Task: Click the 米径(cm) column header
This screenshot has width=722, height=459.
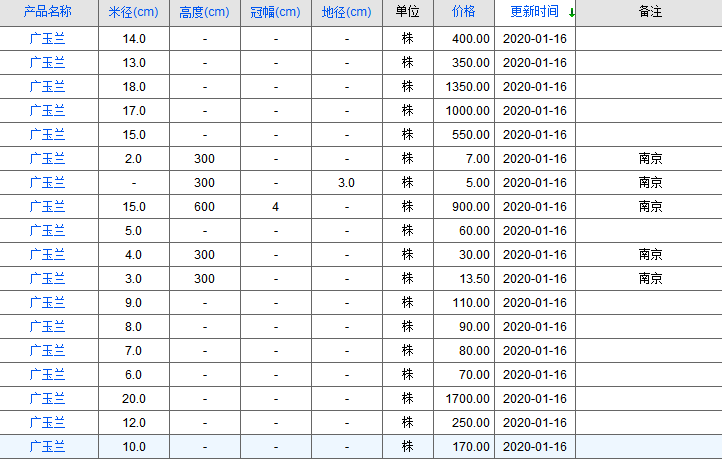Action: pos(133,13)
